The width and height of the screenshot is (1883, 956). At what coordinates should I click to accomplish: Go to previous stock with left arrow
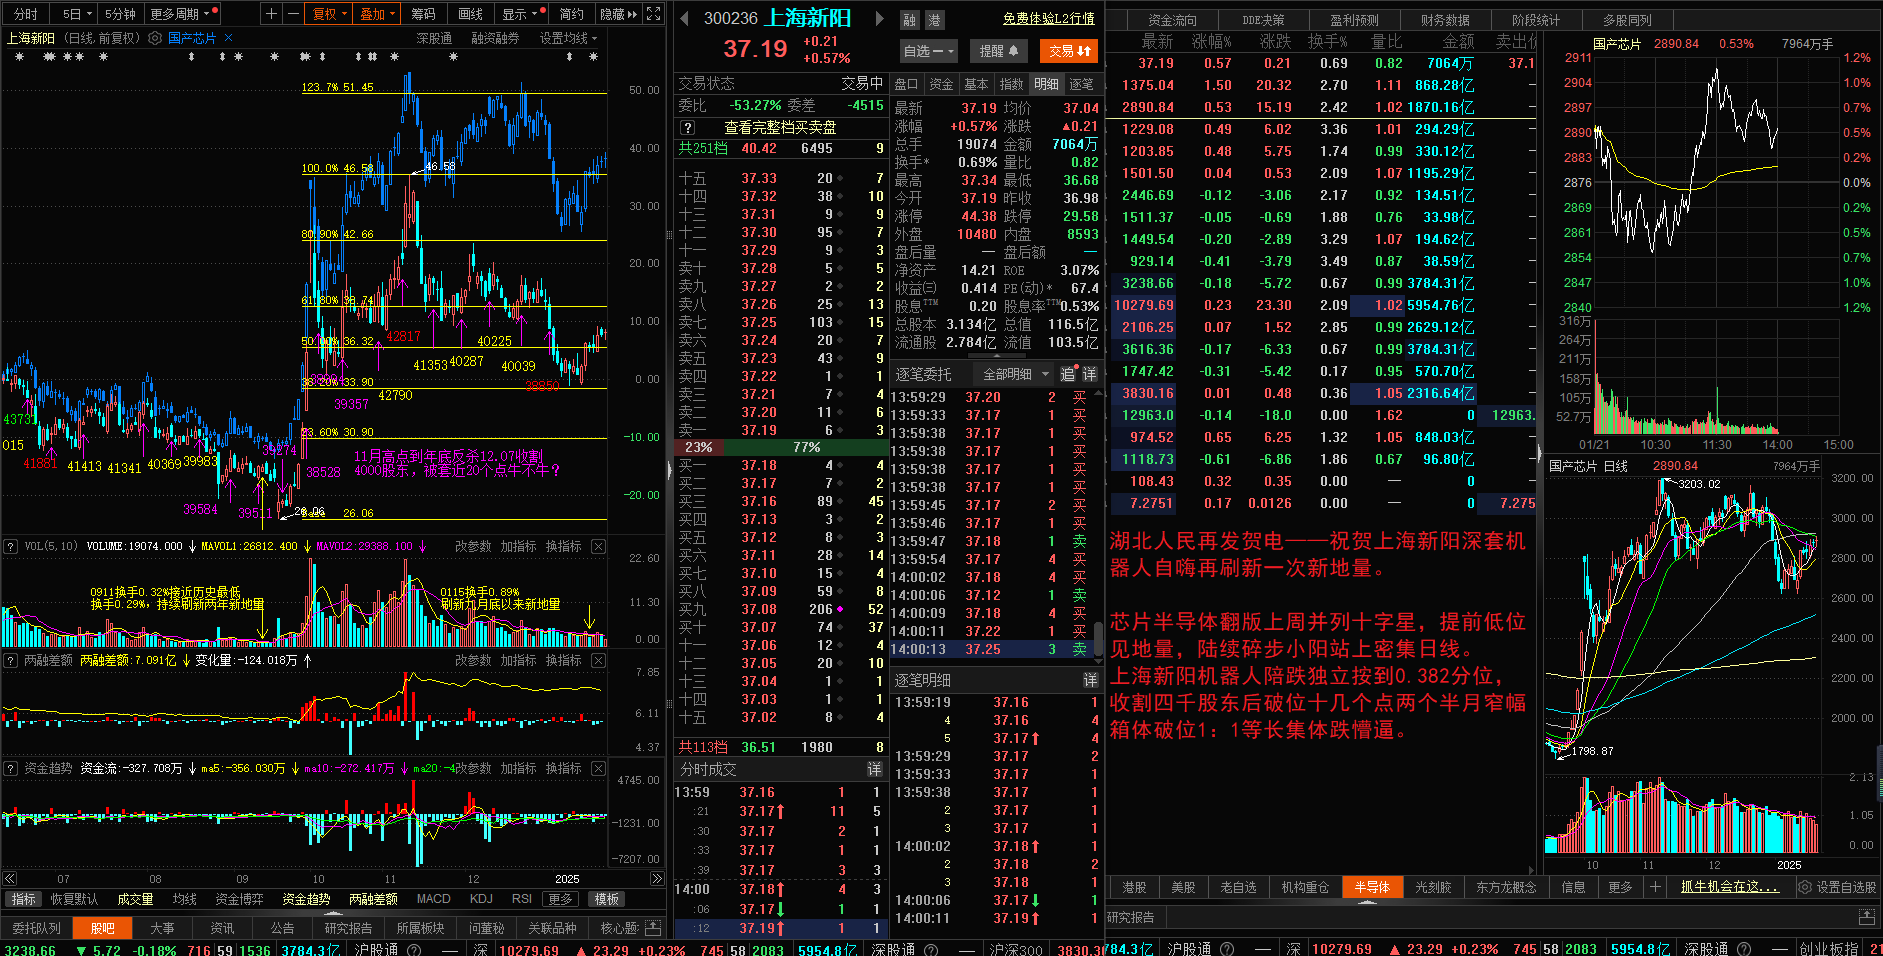pyautogui.click(x=685, y=18)
